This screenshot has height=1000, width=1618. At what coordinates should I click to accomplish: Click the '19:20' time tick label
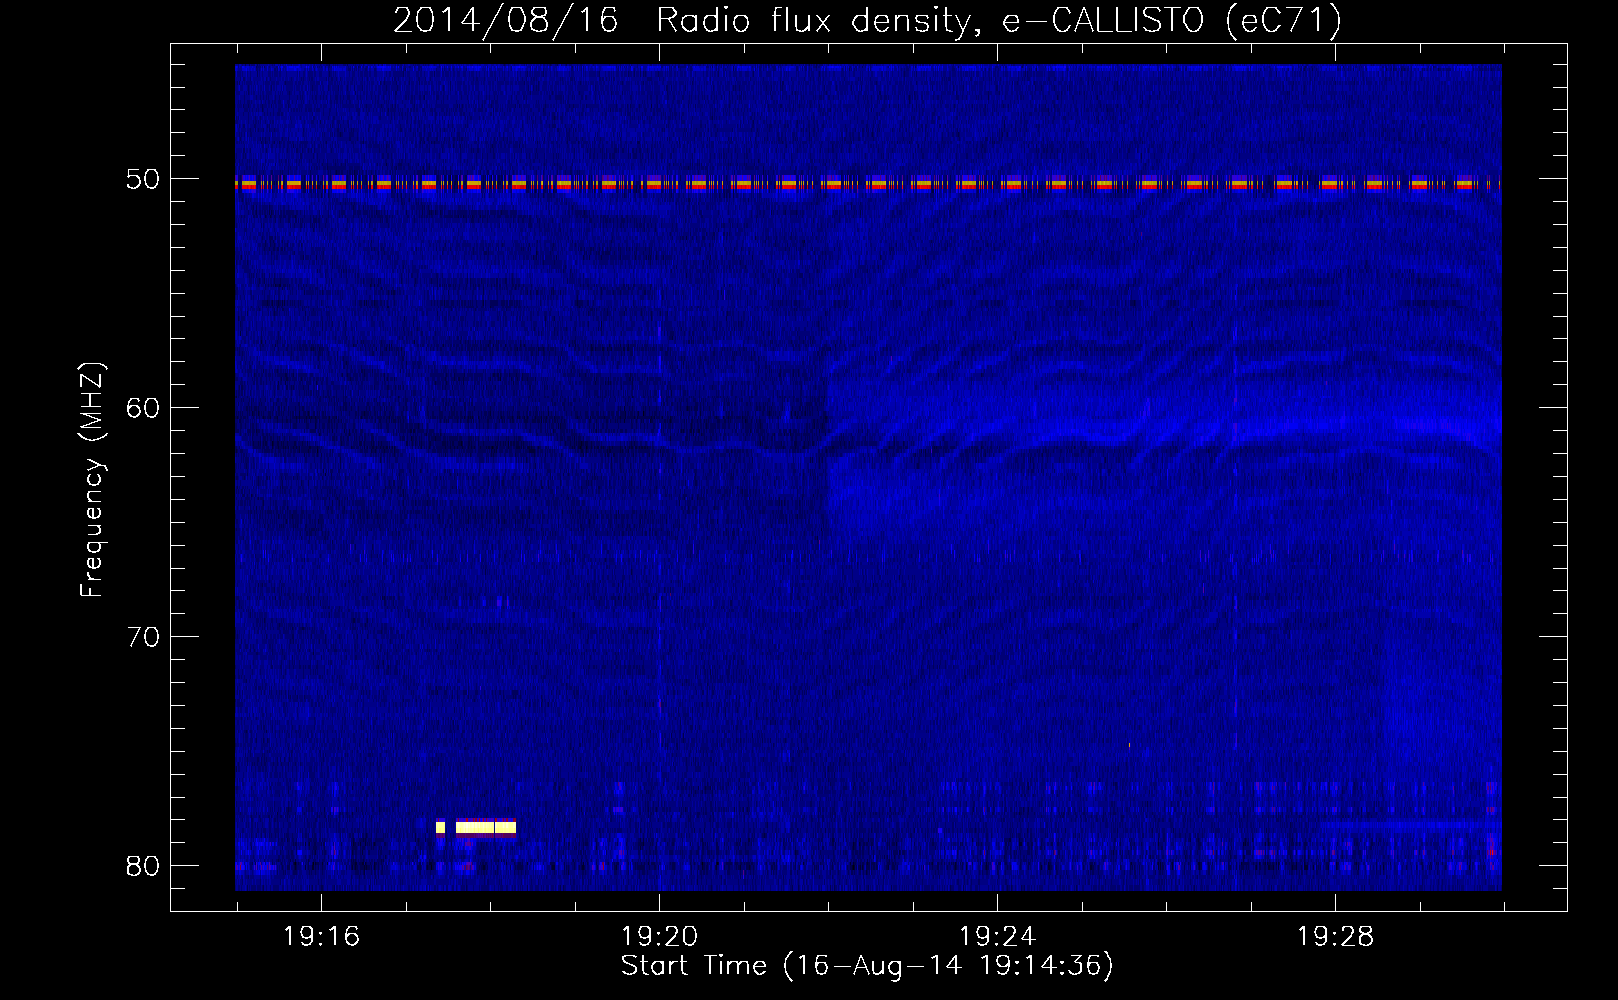(659, 937)
